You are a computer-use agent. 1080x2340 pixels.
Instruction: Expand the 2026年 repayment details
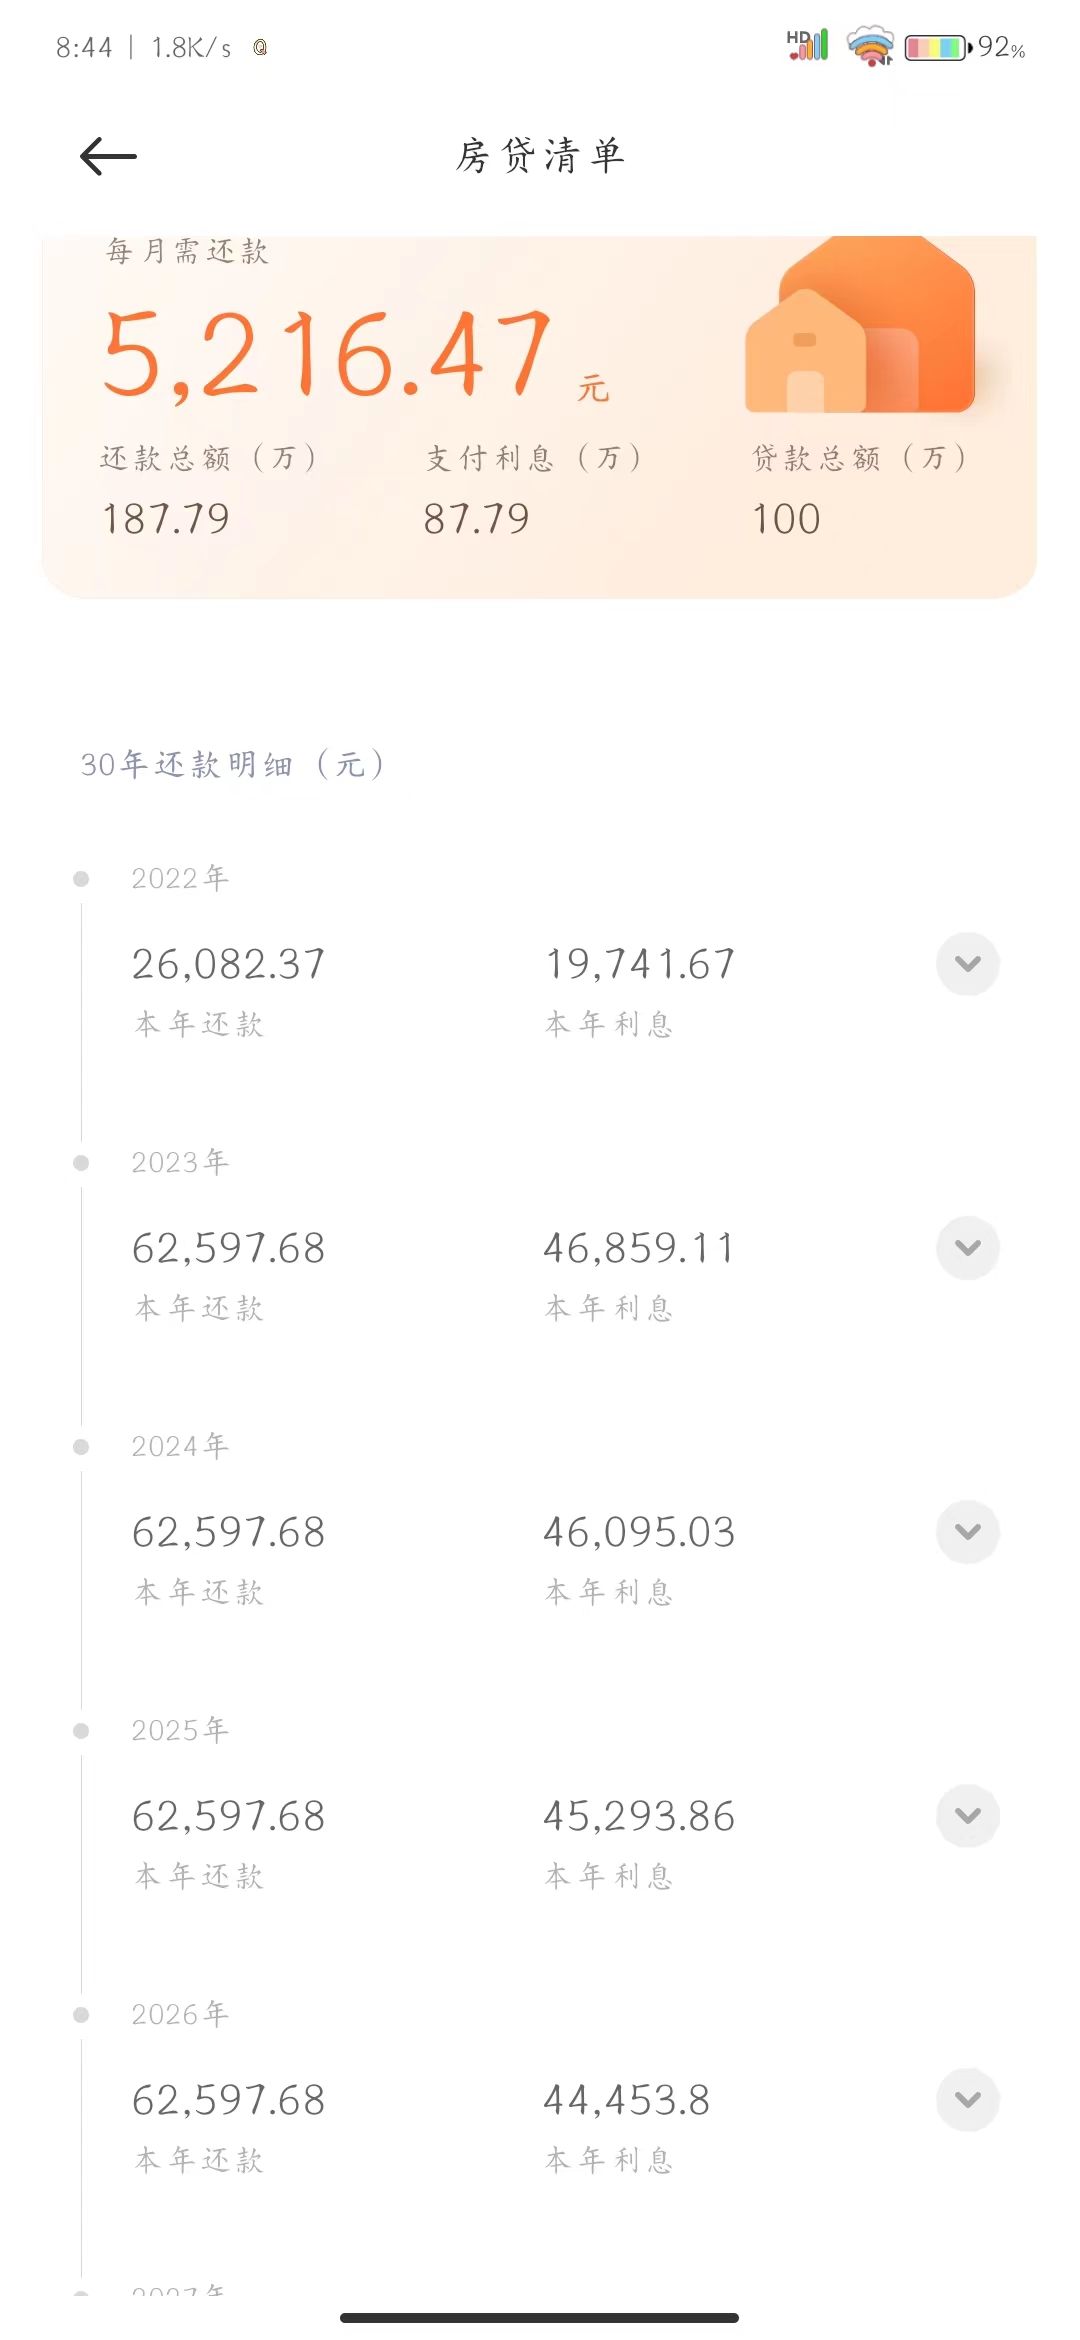tap(967, 2100)
